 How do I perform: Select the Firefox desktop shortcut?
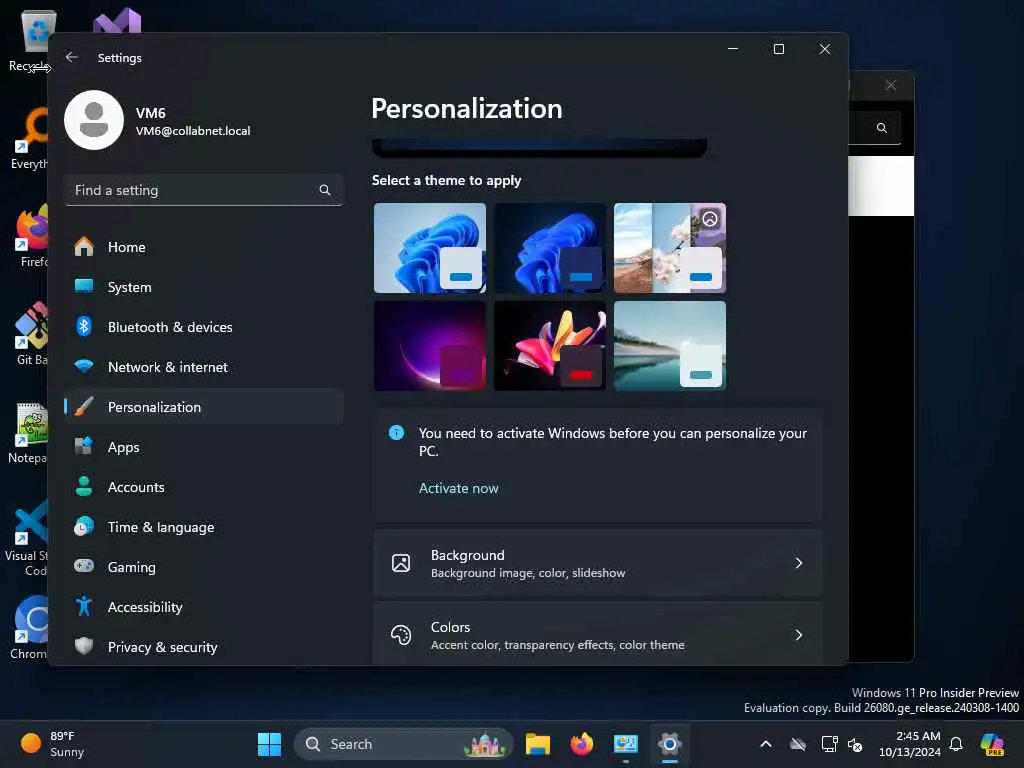(33, 236)
